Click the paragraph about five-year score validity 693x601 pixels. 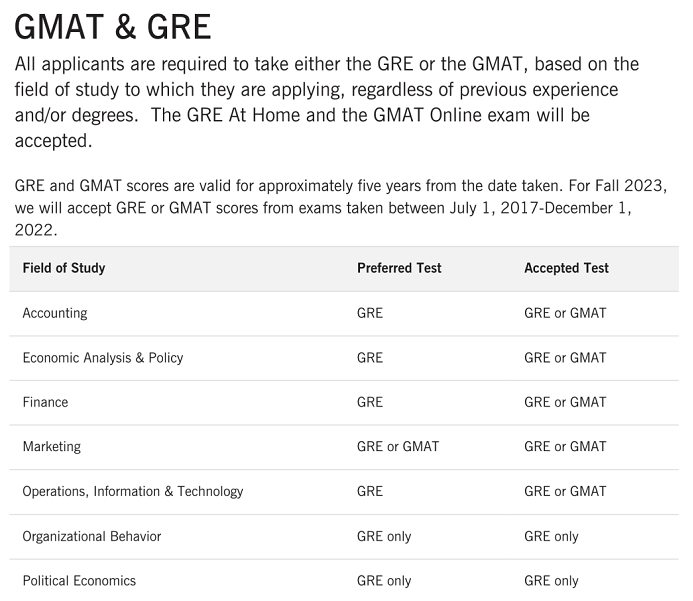tap(340, 208)
